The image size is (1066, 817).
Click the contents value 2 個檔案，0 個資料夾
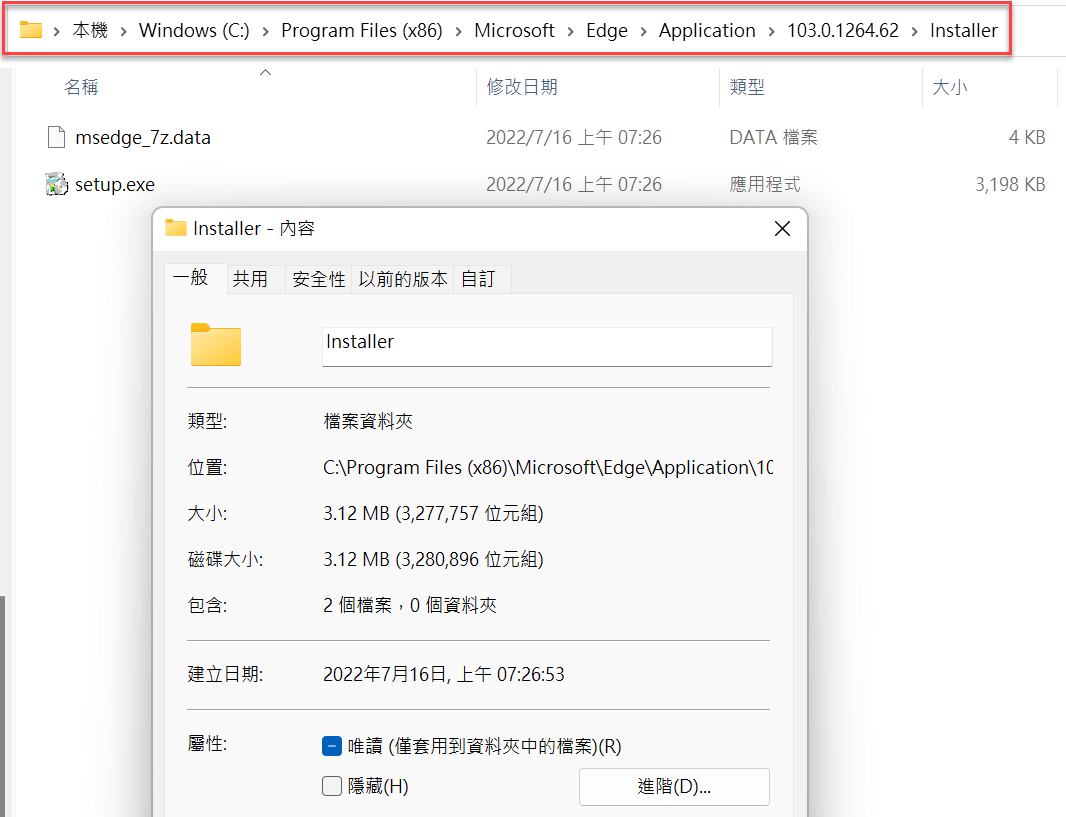(410, 605)
